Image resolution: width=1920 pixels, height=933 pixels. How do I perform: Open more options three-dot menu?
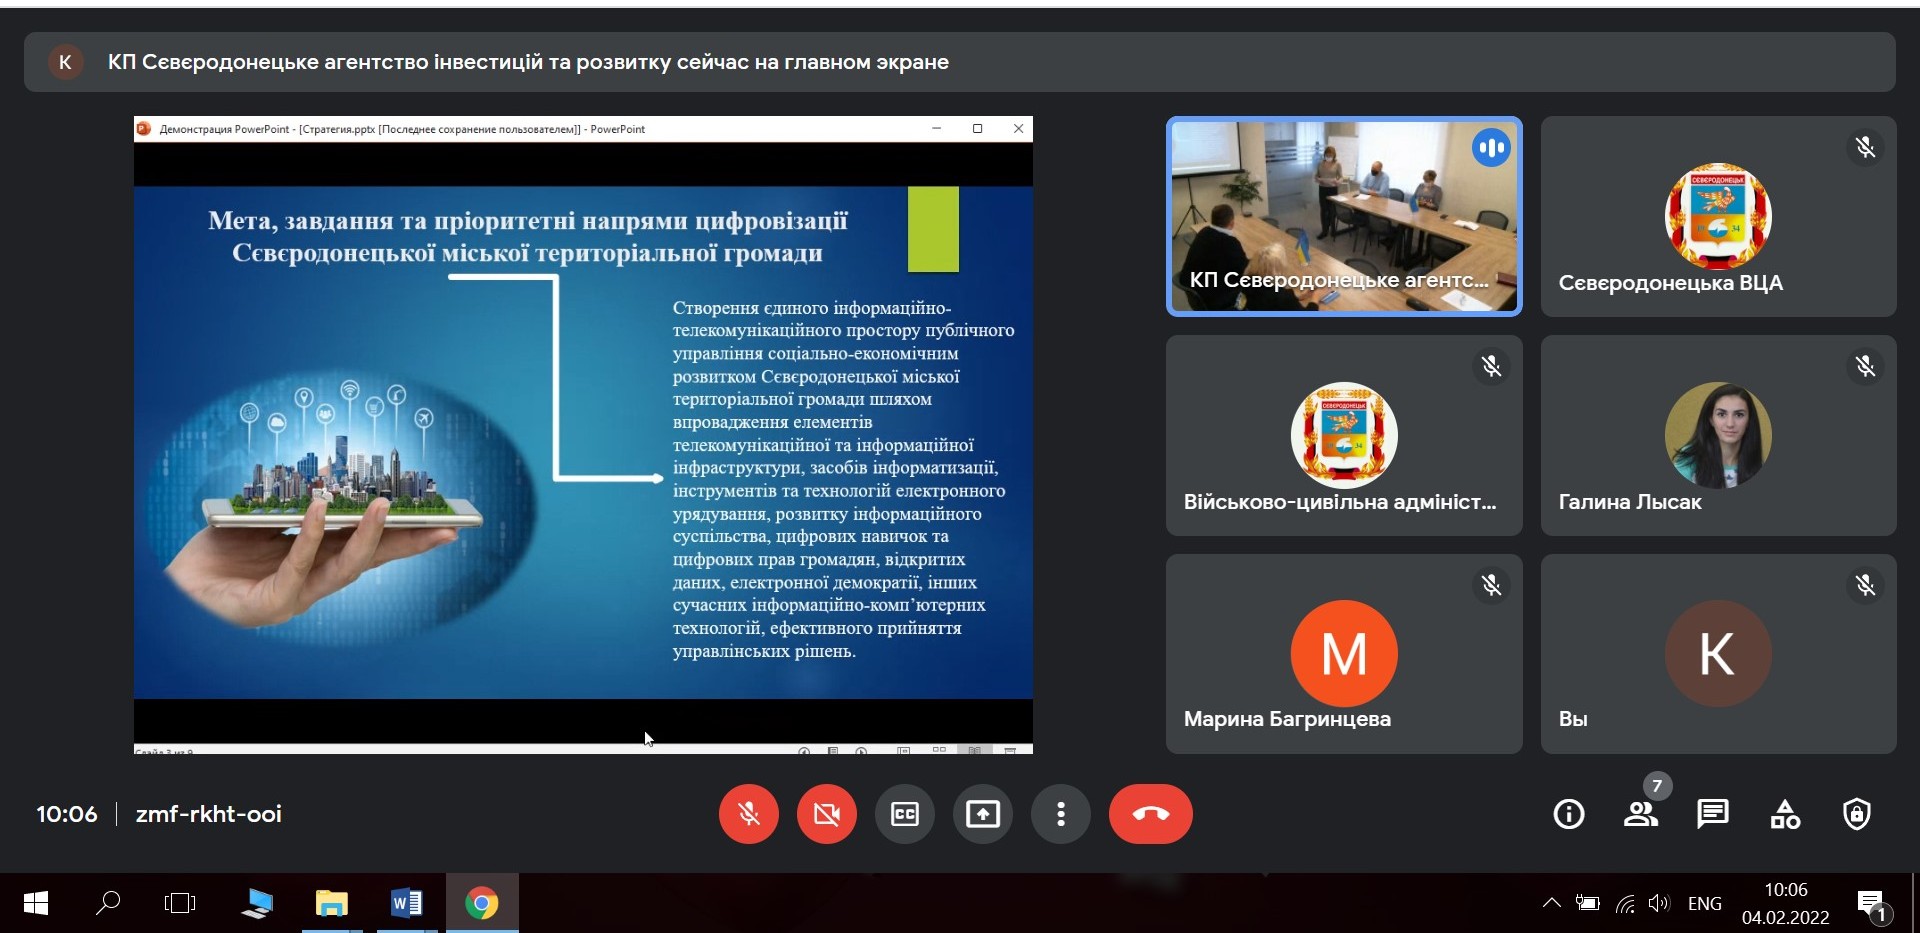click(1060, 814)
